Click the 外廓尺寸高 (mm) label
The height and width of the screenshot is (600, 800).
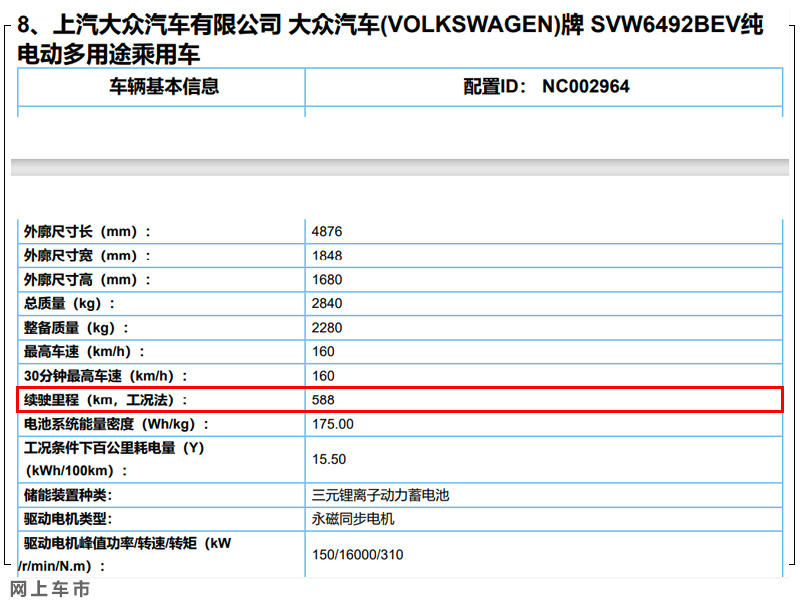[87, 280]
